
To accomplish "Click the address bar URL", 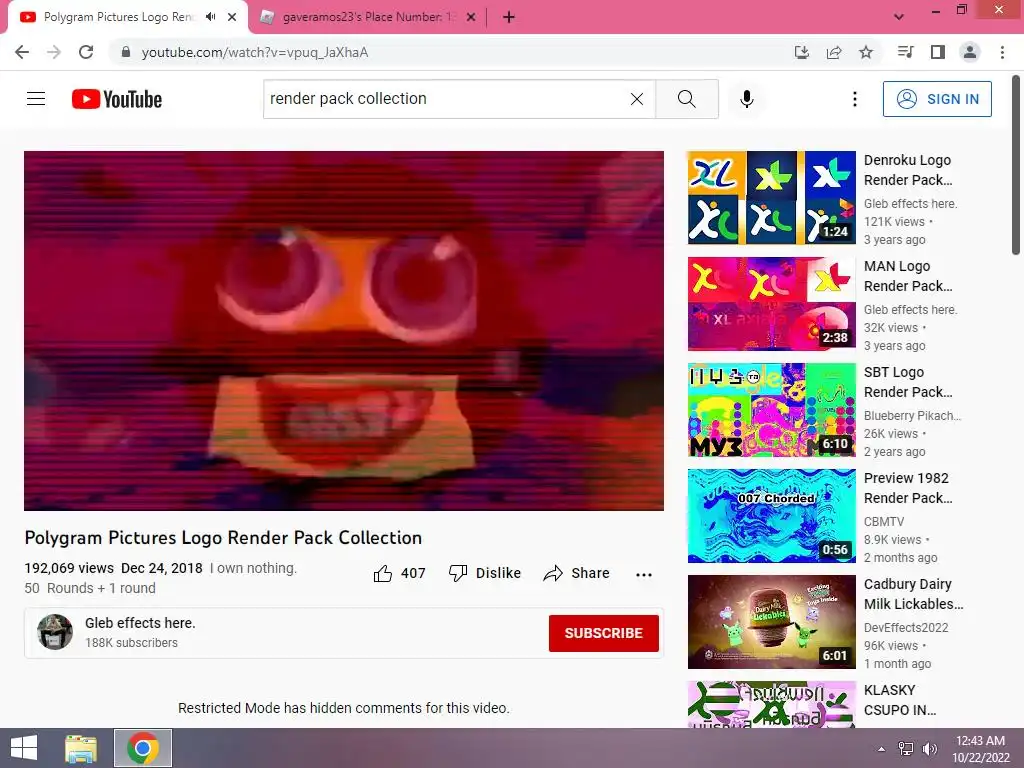I will point(255,52).
